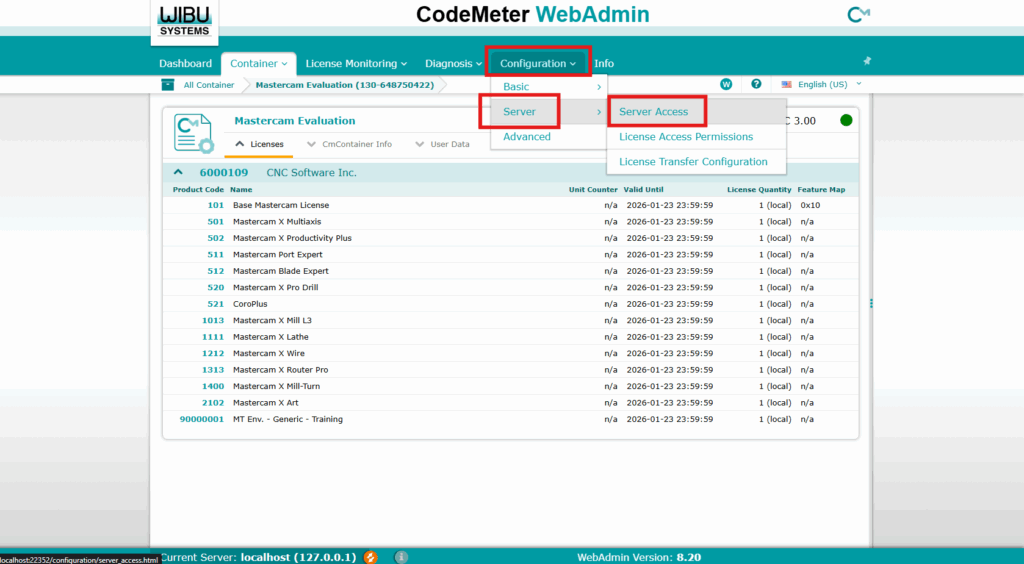1024x564 pixels.
Task: Choose License Access Permissions menu entry
Action: [685, 137]
